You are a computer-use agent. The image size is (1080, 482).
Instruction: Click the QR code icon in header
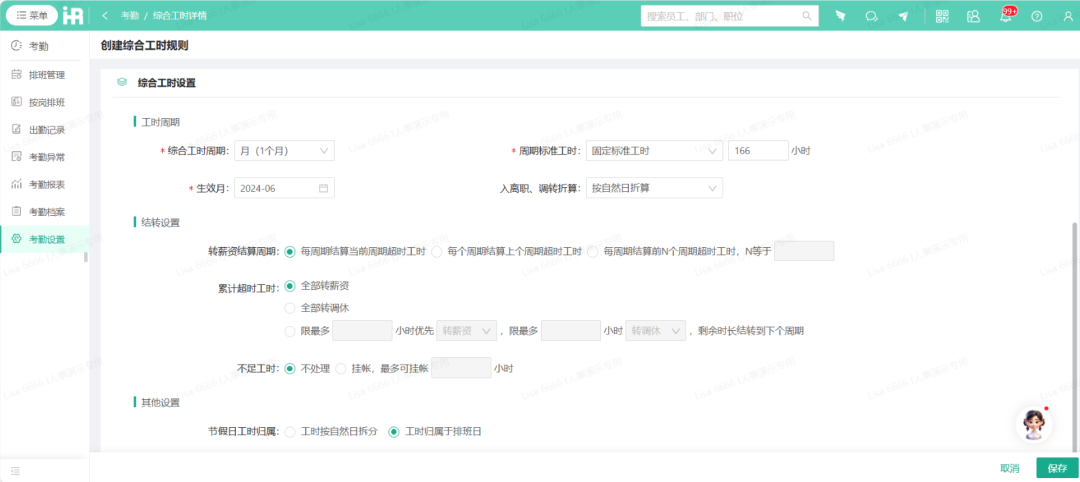point(942,16)
